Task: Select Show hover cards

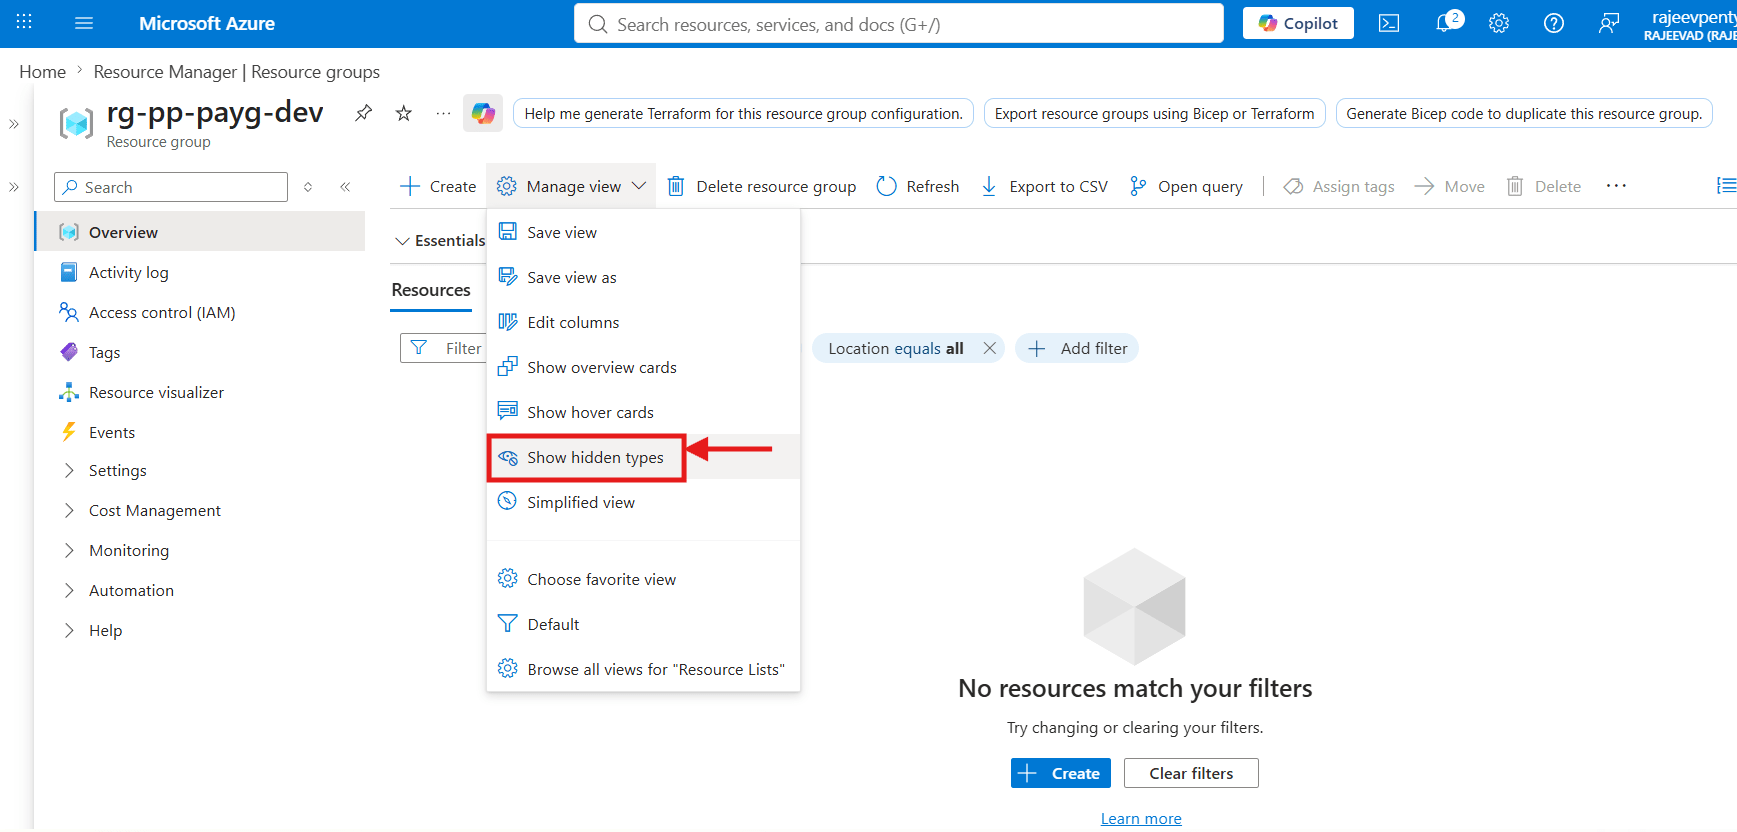Action: pyautogui.click(x=643, y=412)
